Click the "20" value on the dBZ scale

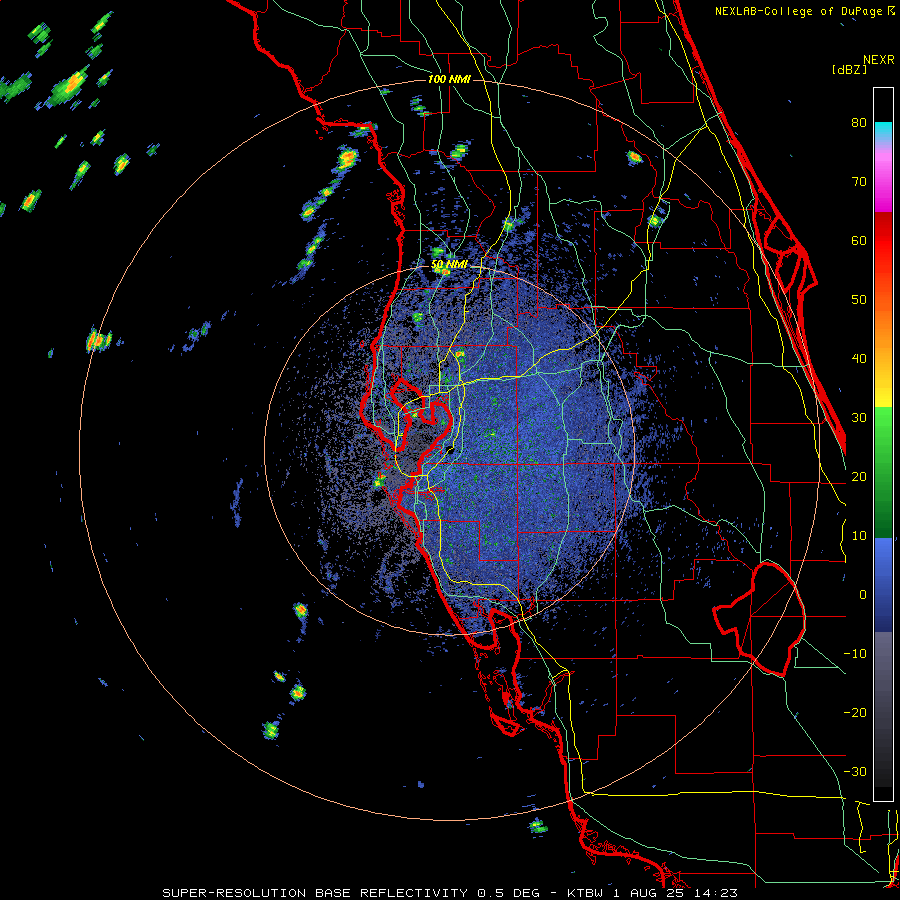click(859, 477)
